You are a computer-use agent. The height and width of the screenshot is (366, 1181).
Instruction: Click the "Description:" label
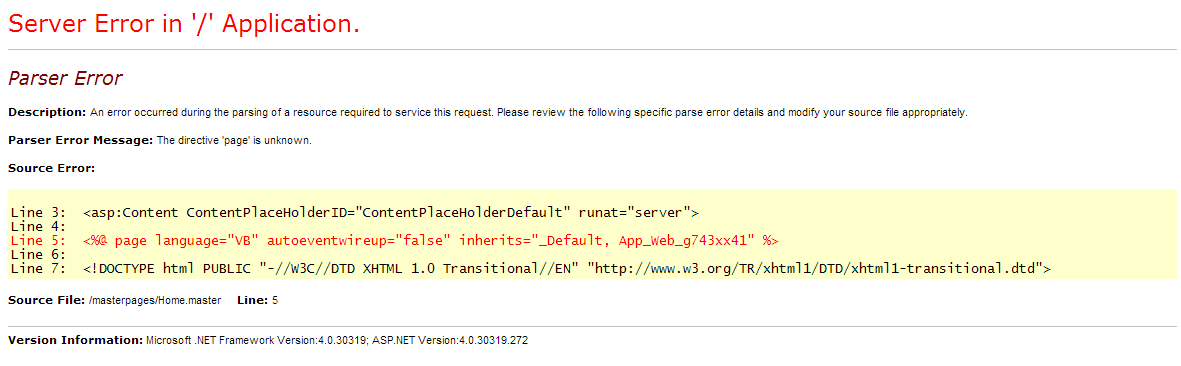[47, 112]
